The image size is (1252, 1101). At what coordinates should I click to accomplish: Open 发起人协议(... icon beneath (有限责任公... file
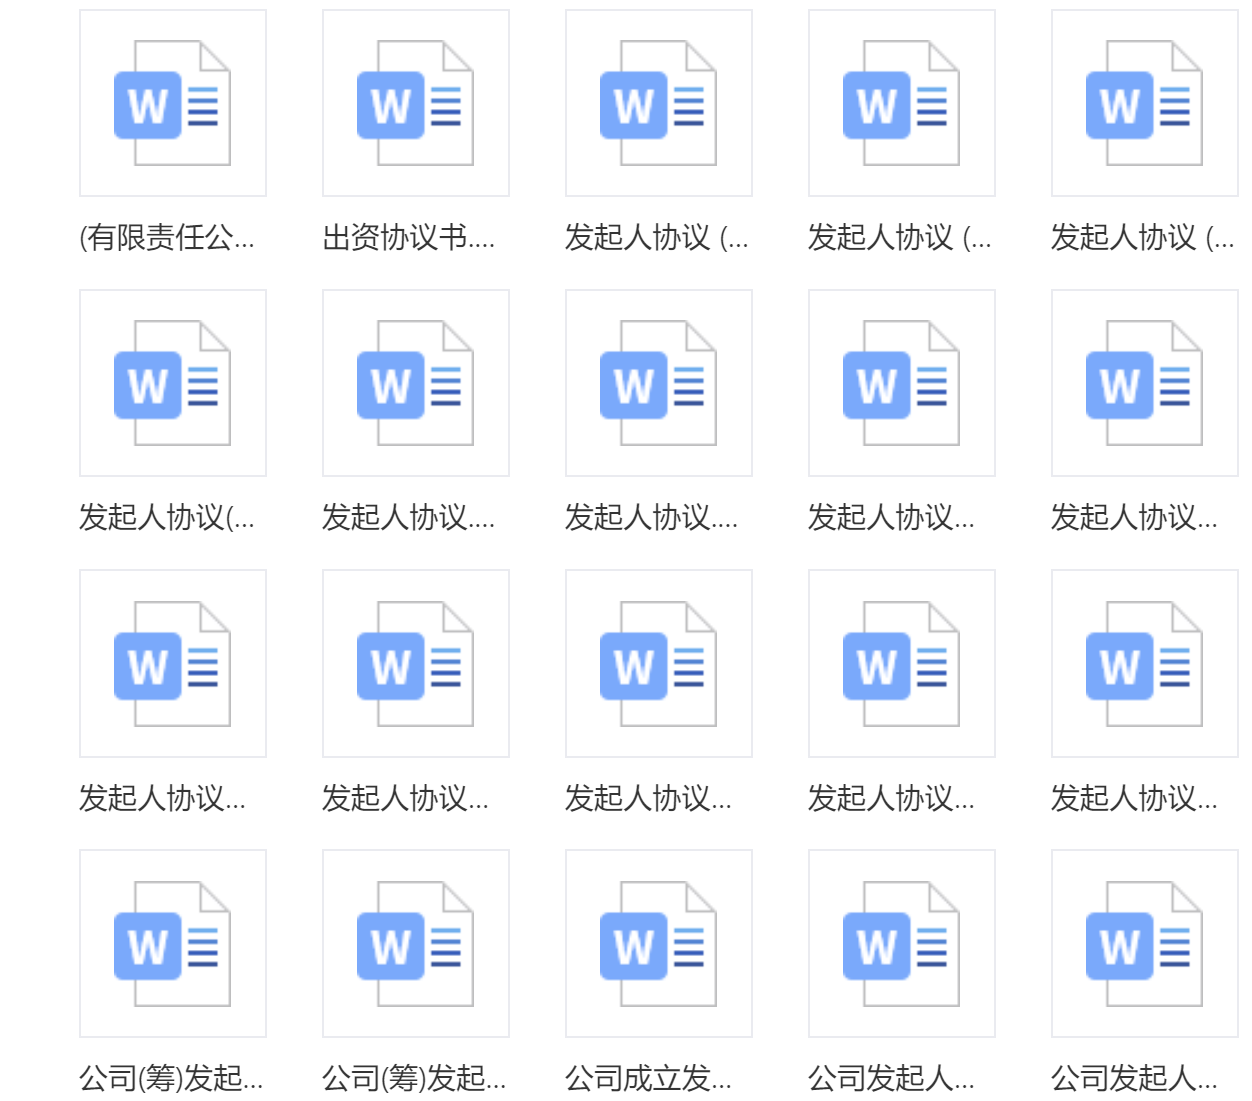172,383
